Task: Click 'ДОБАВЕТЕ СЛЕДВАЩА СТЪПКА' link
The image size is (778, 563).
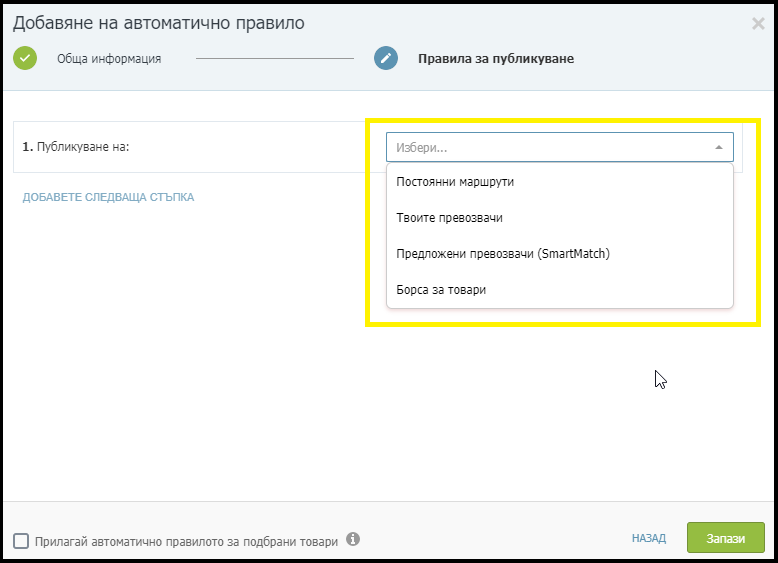Action: click(x=108, y=197)
